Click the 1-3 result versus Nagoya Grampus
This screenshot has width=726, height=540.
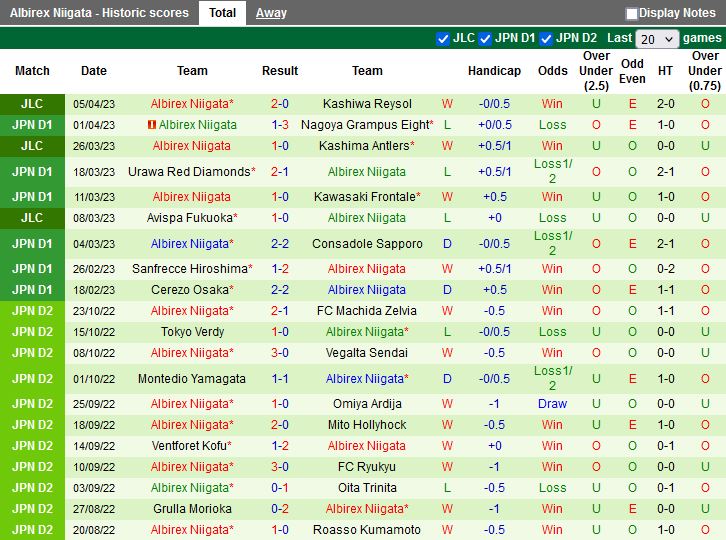(280, 125)
